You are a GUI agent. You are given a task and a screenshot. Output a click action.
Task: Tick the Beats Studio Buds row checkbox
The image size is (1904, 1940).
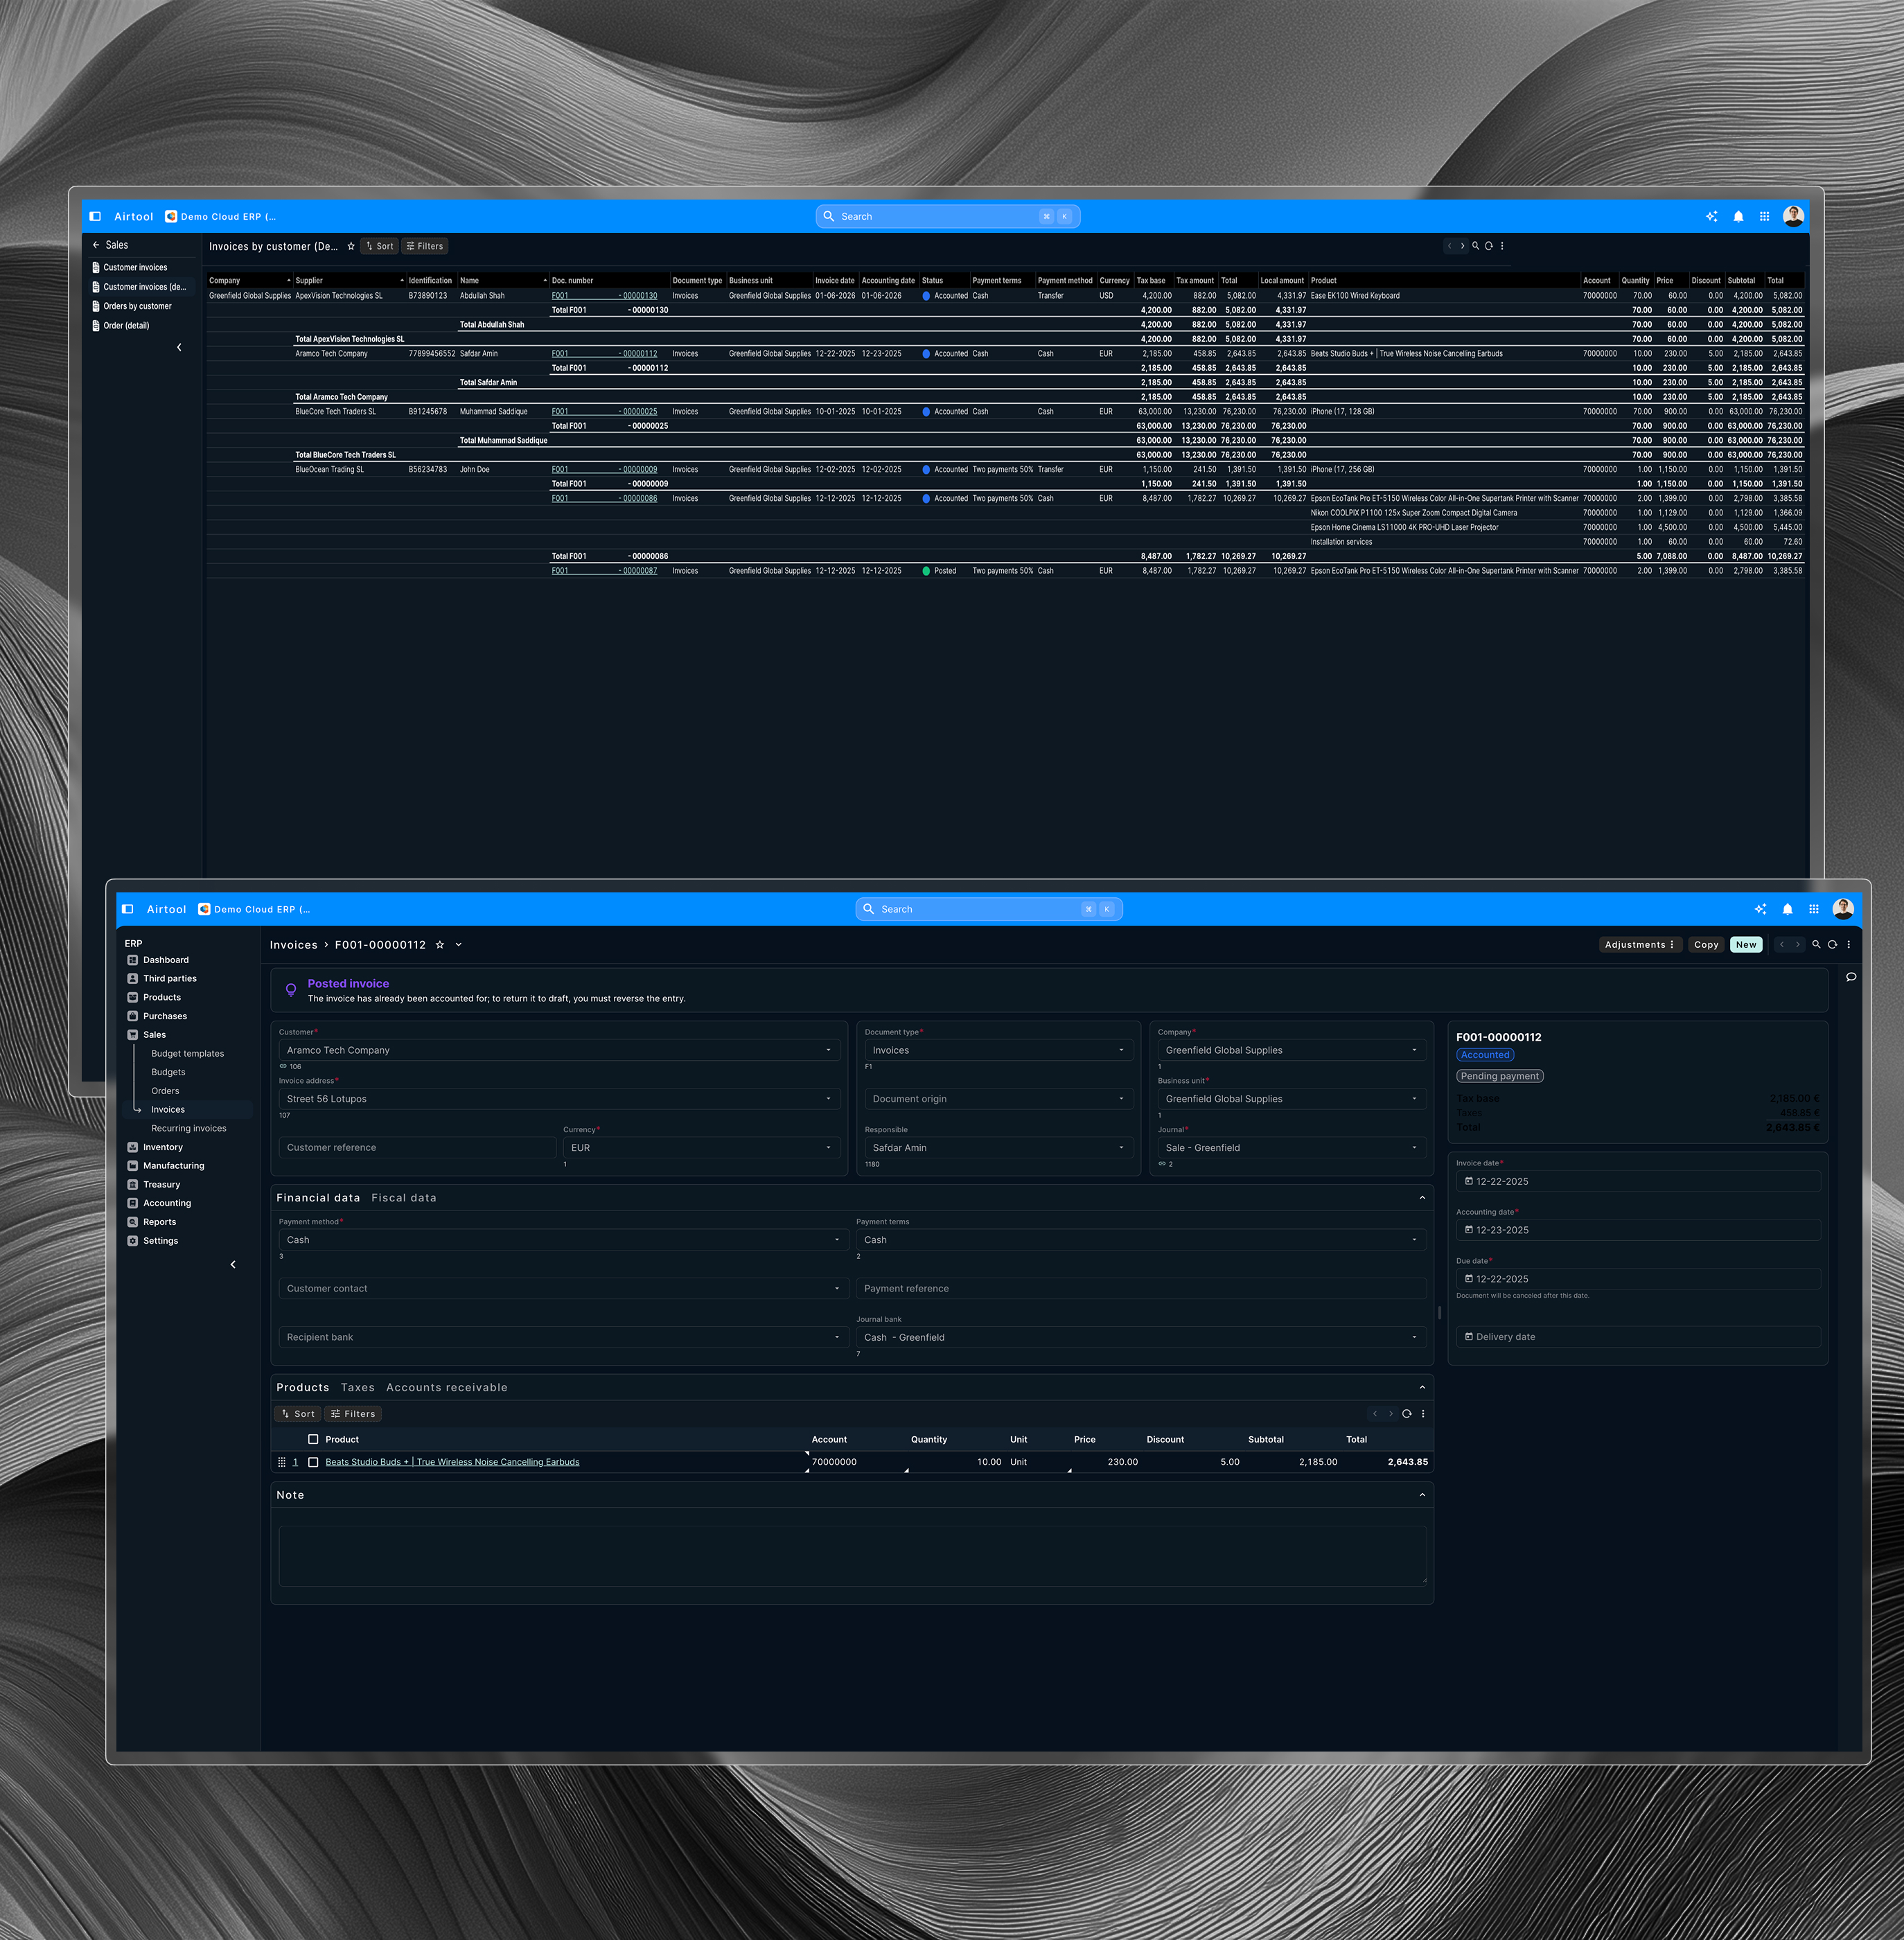(313, 1462)
